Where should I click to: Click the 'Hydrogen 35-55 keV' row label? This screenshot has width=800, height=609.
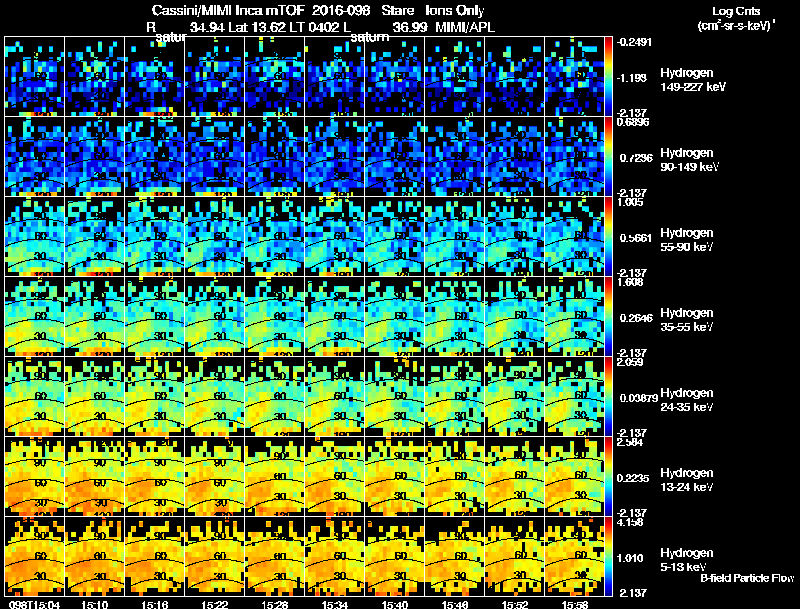(x=687, y=320)
